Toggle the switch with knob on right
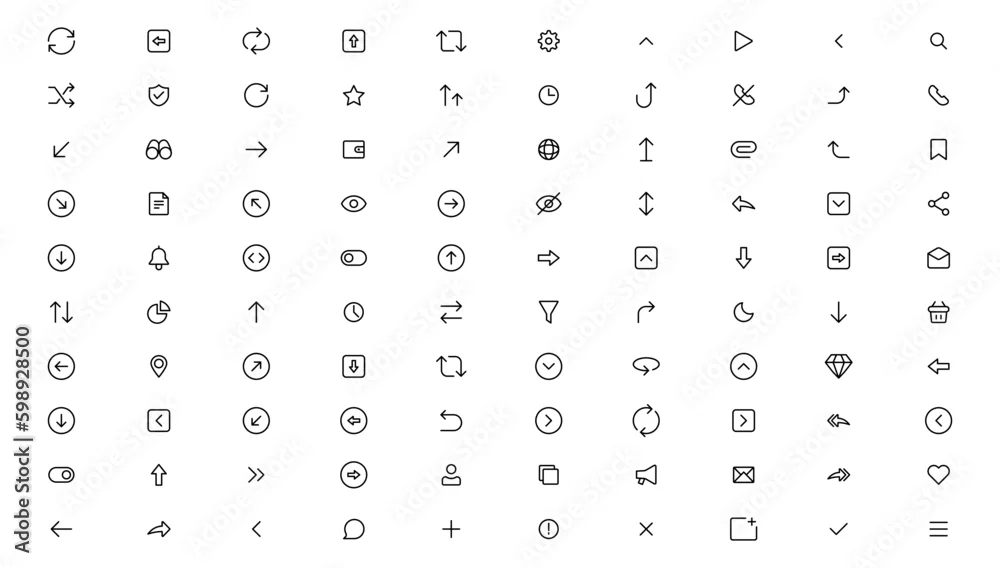 tap(61, 475)
